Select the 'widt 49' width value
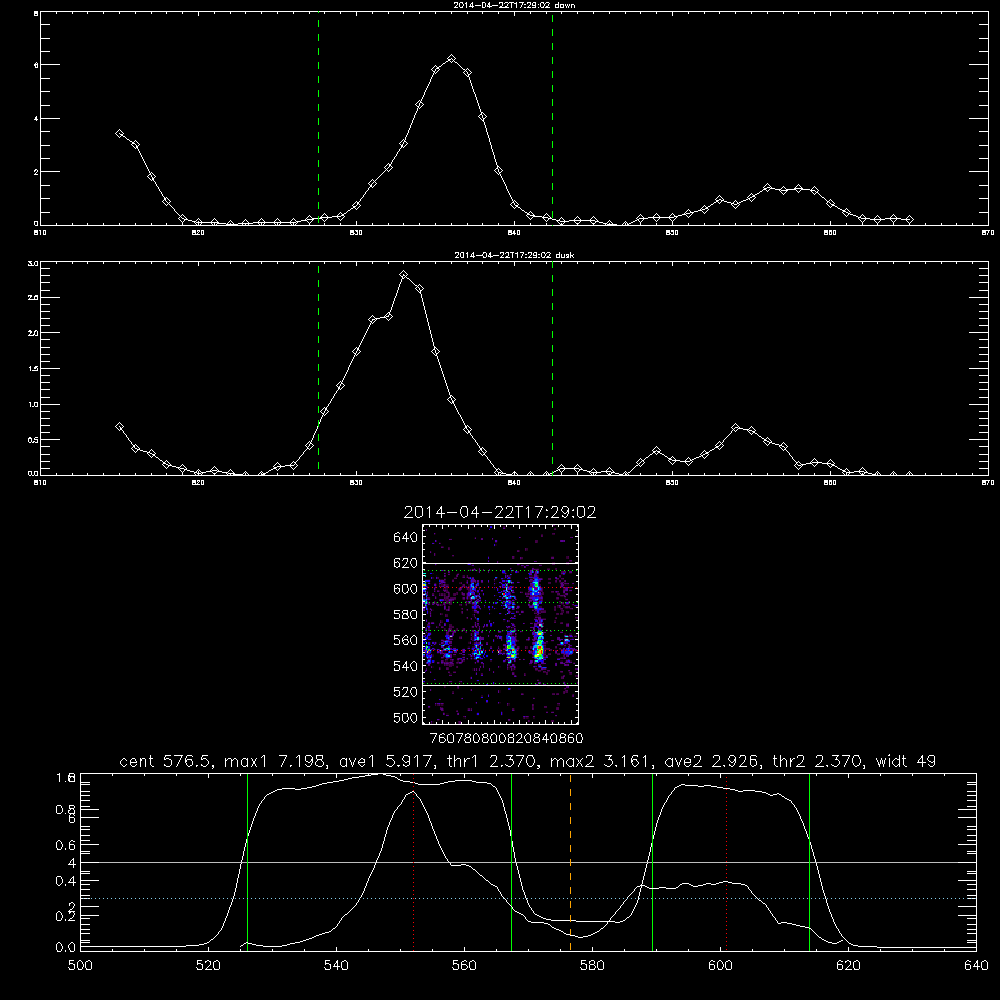This screenshot has width=1000, height=1000. point(906,761)
